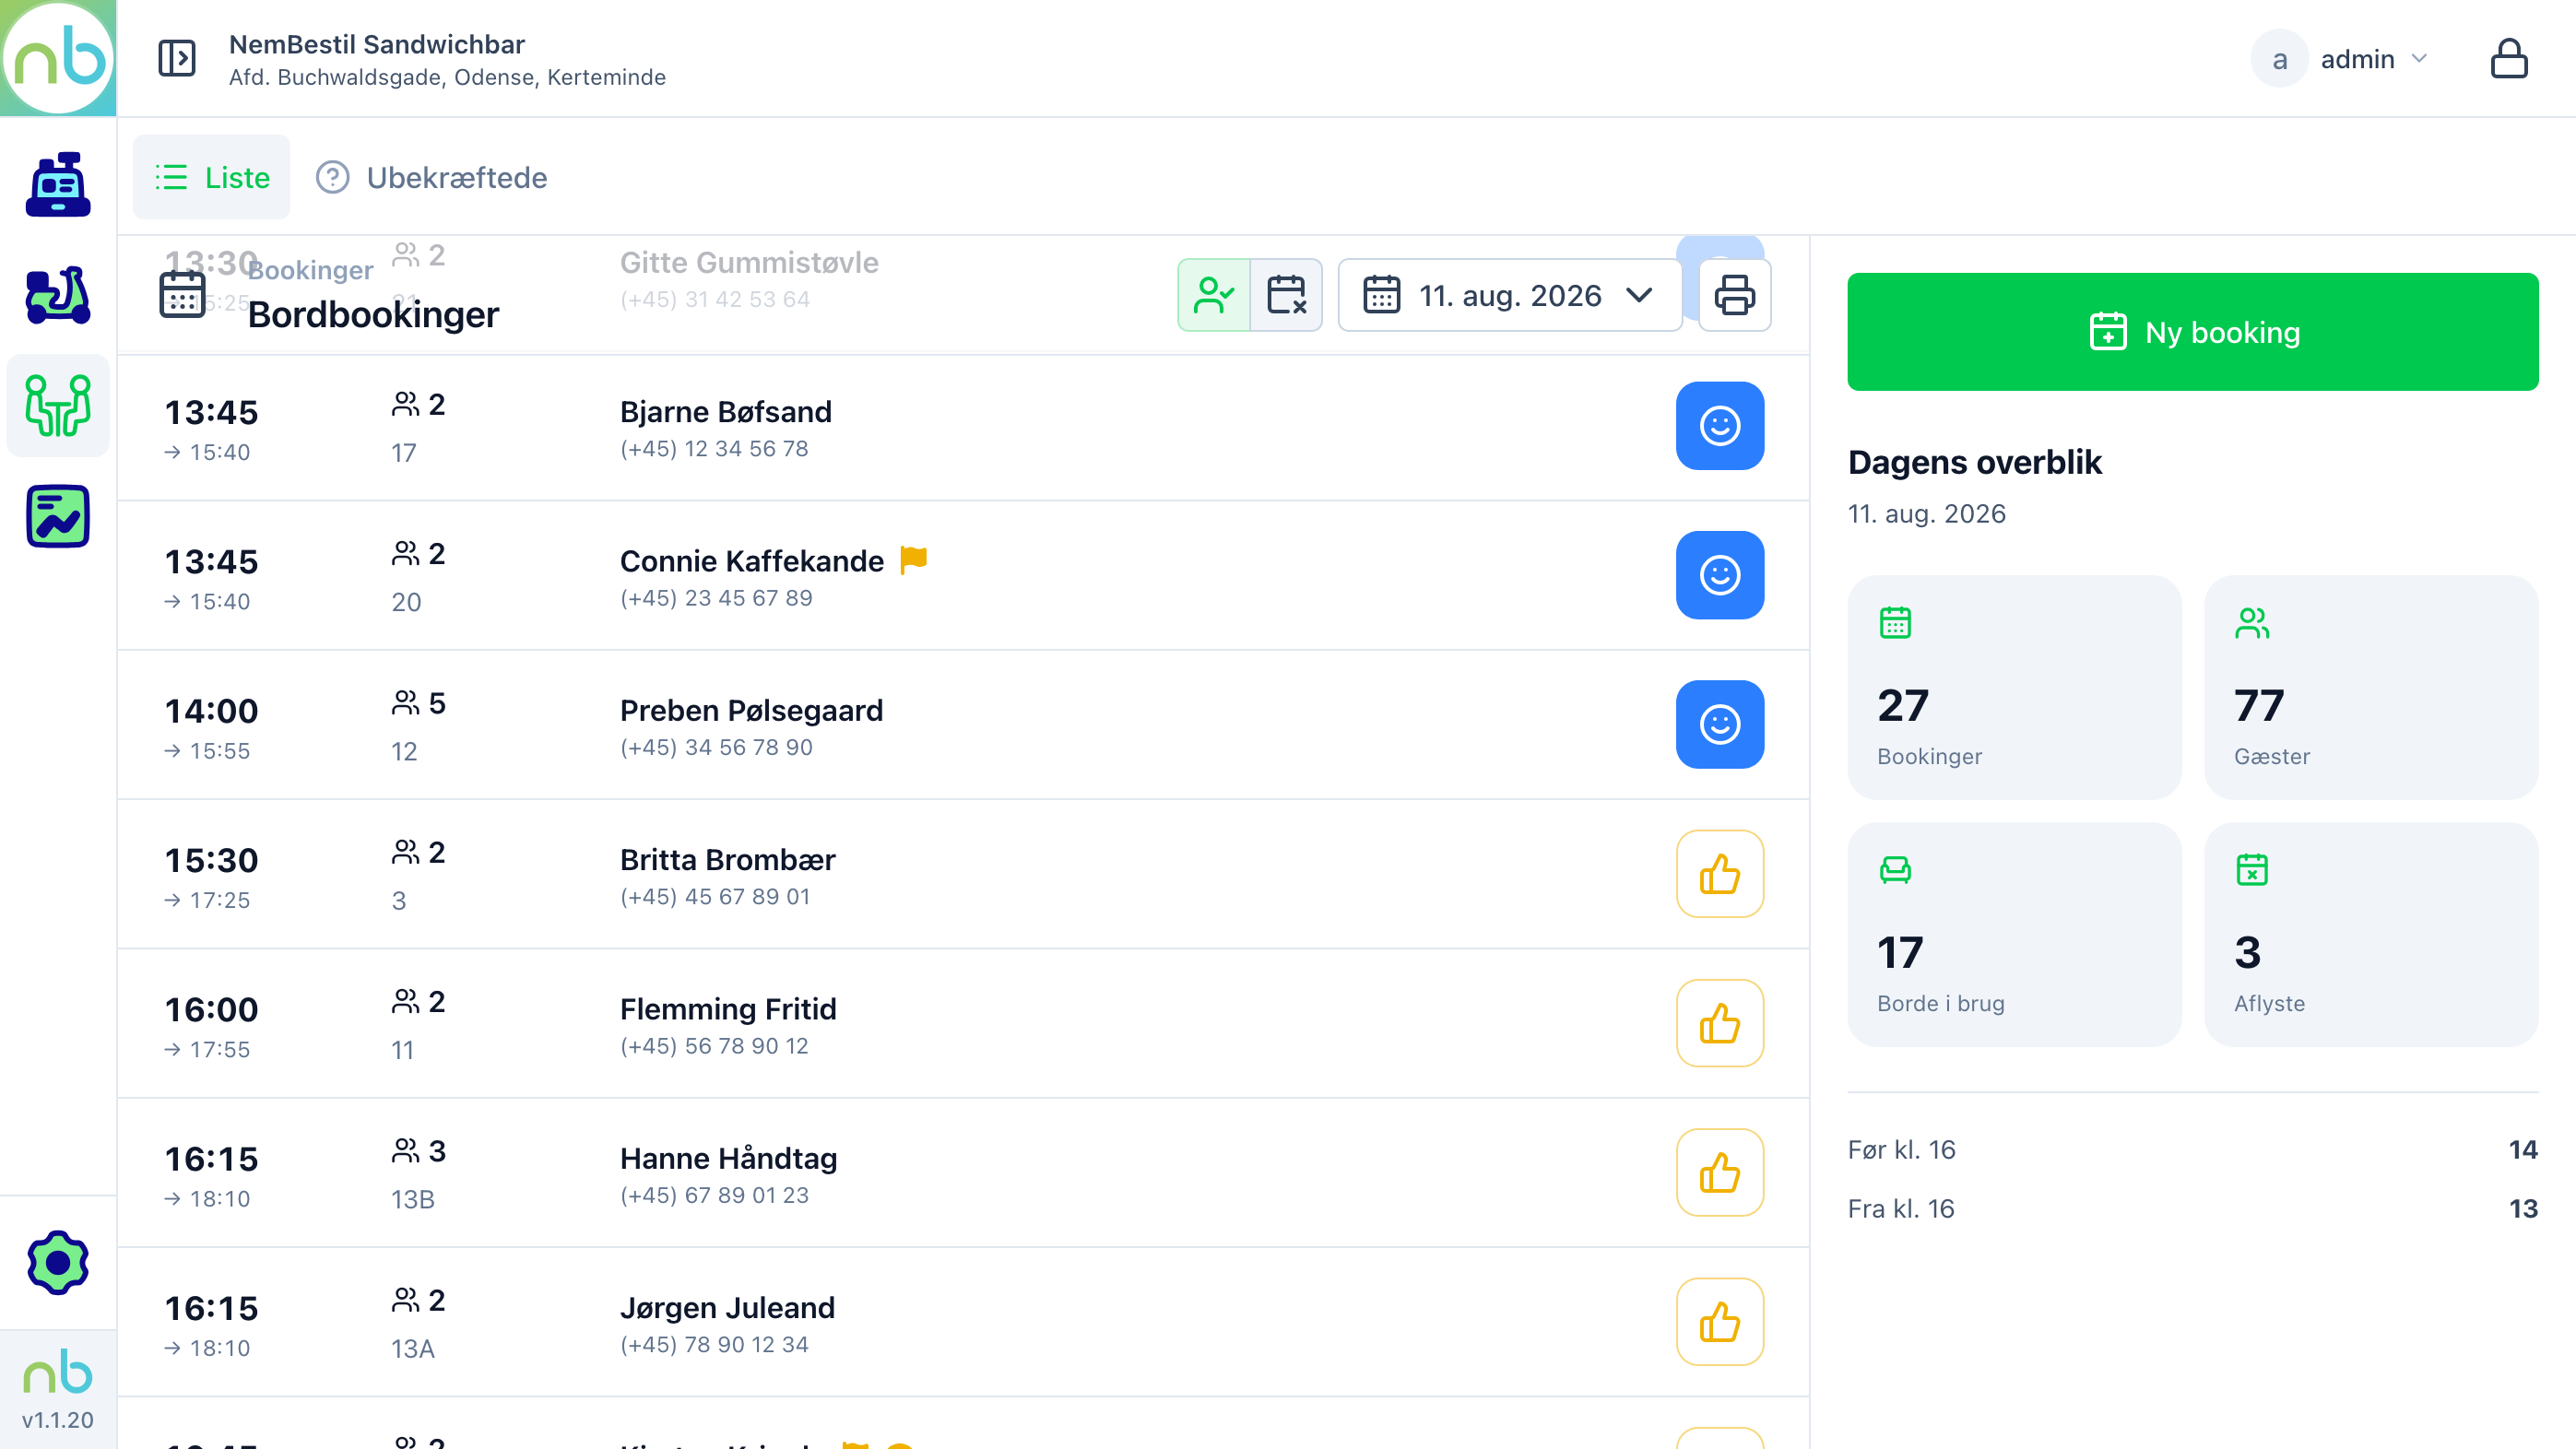Image resolution: width=2576 pixels, height=1449 pixels.
Task: Open Bjarne Bøfsand booking
Action: [963, 427]
